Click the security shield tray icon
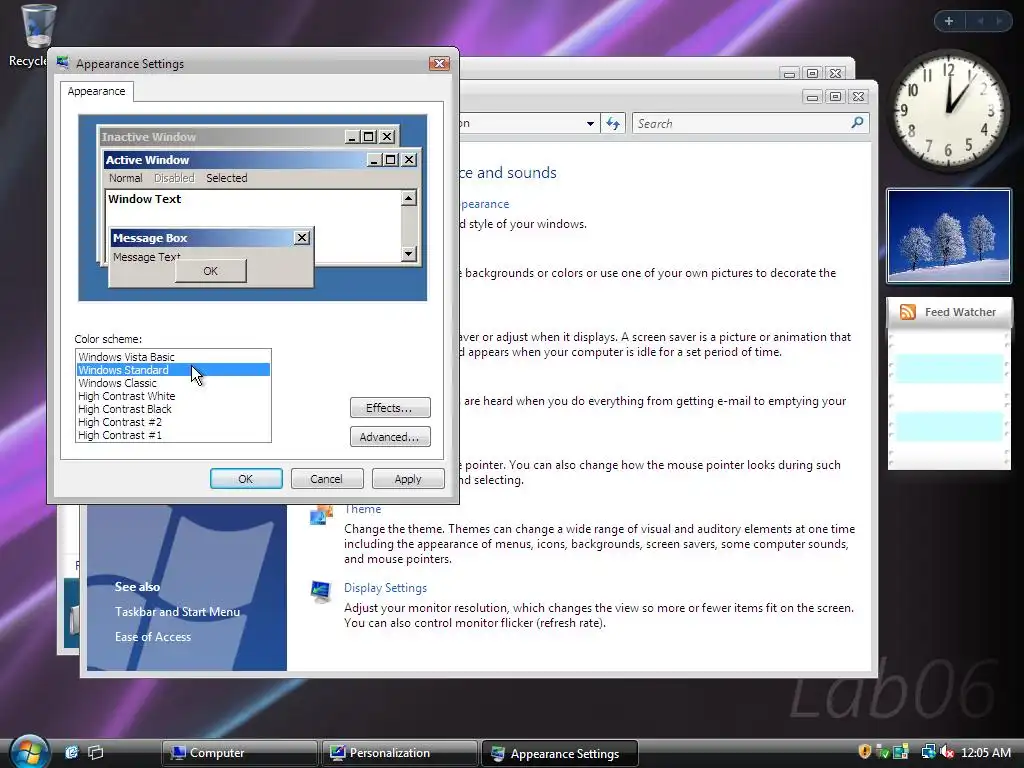This screenshot has width=1024, height=768. coord(865,752)
